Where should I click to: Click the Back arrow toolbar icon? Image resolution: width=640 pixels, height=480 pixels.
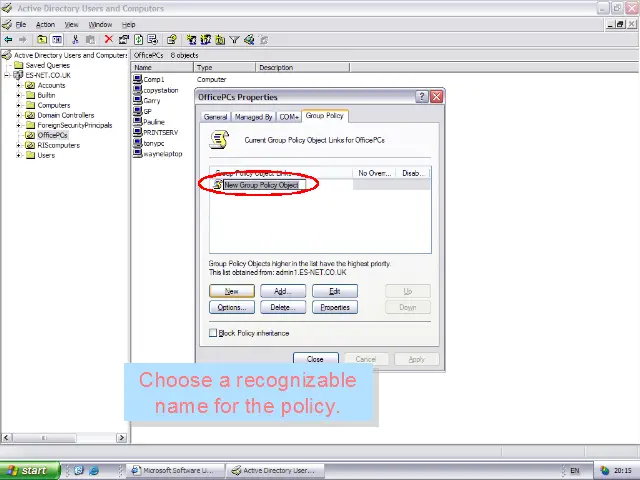pos(8,40)
